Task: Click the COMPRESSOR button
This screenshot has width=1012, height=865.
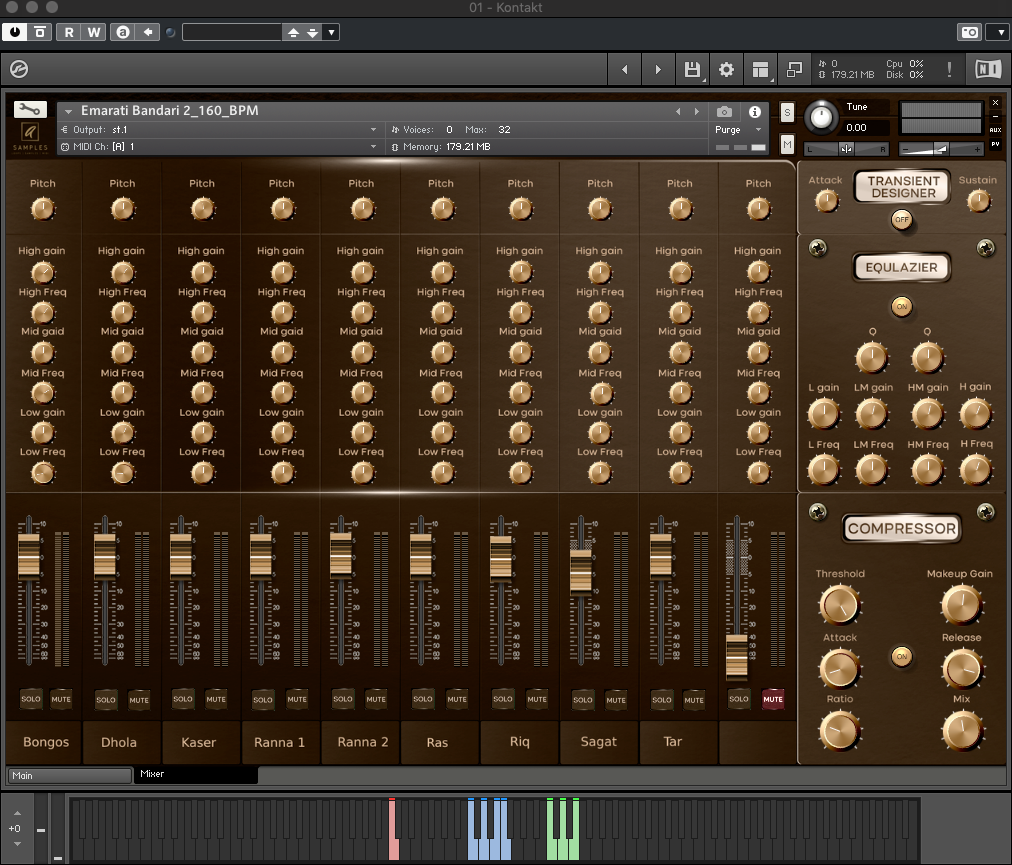Action: (x=902, y=529)
